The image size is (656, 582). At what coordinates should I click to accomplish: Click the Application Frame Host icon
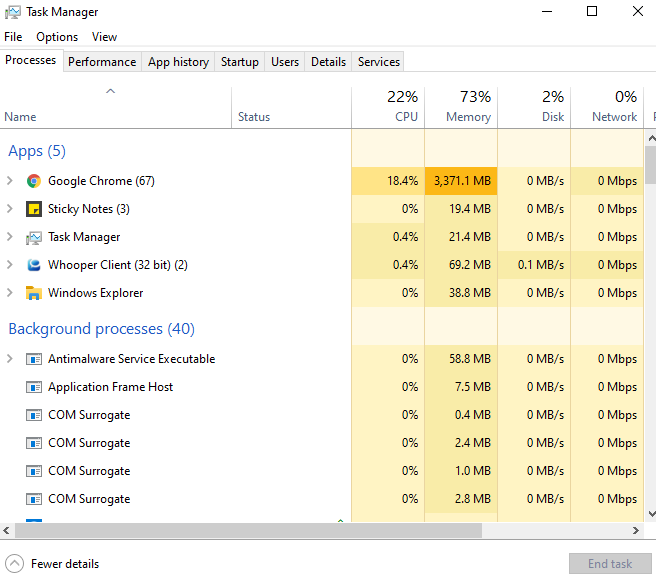(x=33, y=387)
